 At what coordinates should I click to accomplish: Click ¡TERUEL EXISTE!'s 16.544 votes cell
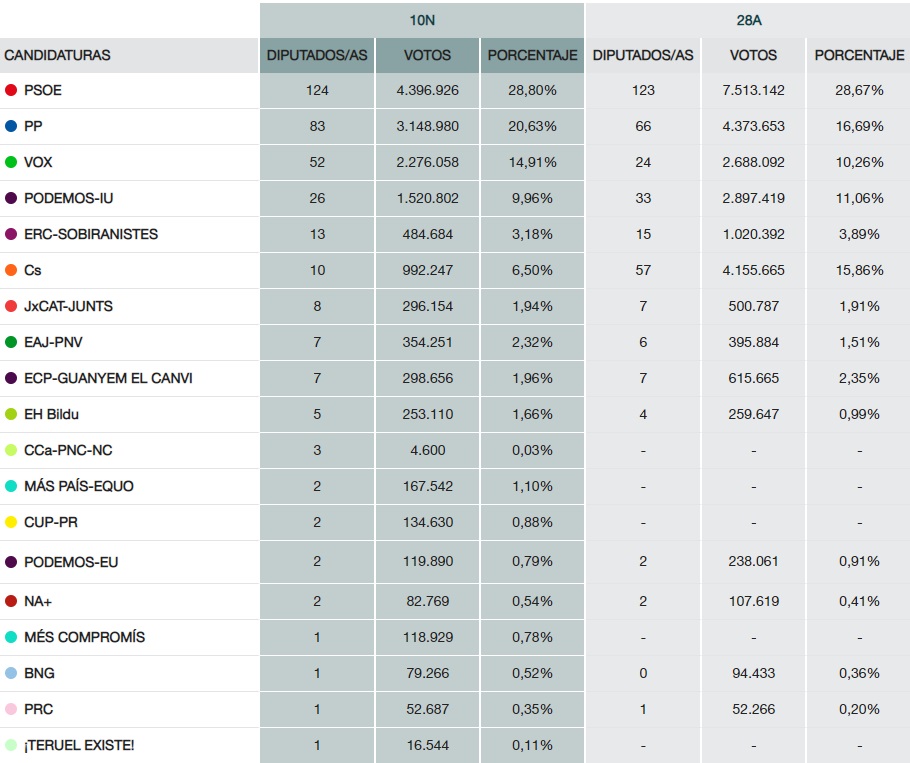427,745
